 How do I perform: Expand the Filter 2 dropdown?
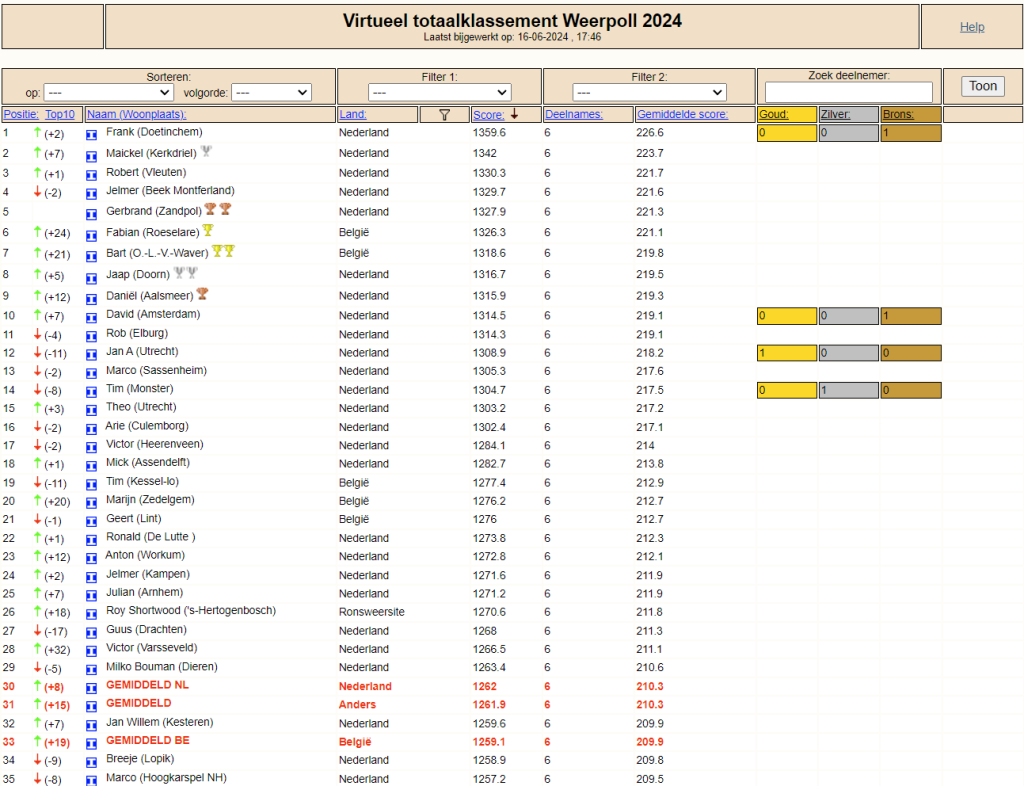tap(649, 93)
